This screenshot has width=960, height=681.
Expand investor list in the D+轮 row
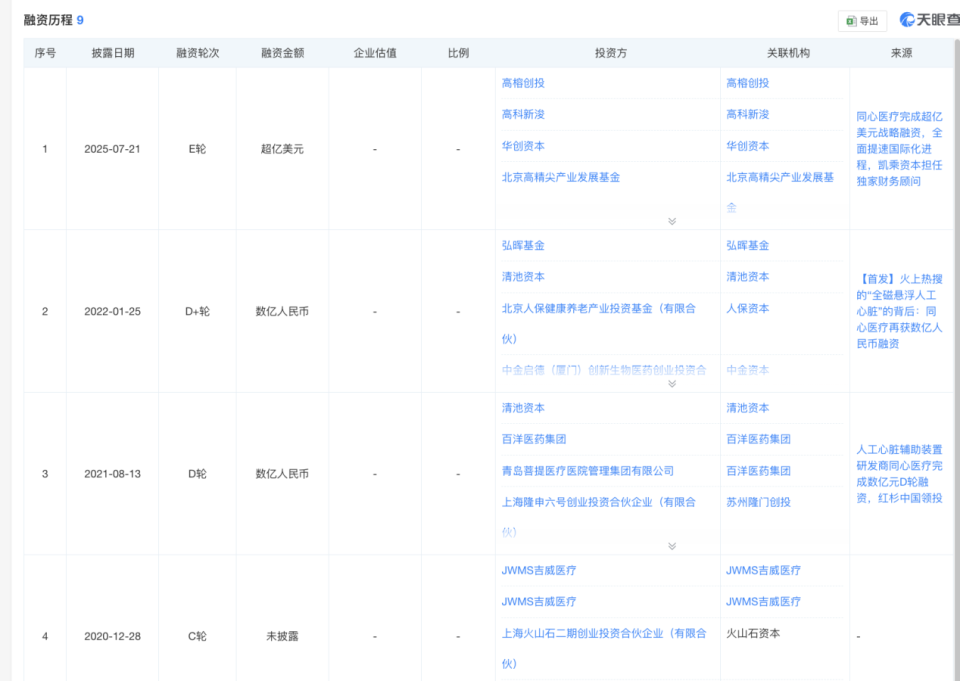pyautogui.click(x=672, y=383)
